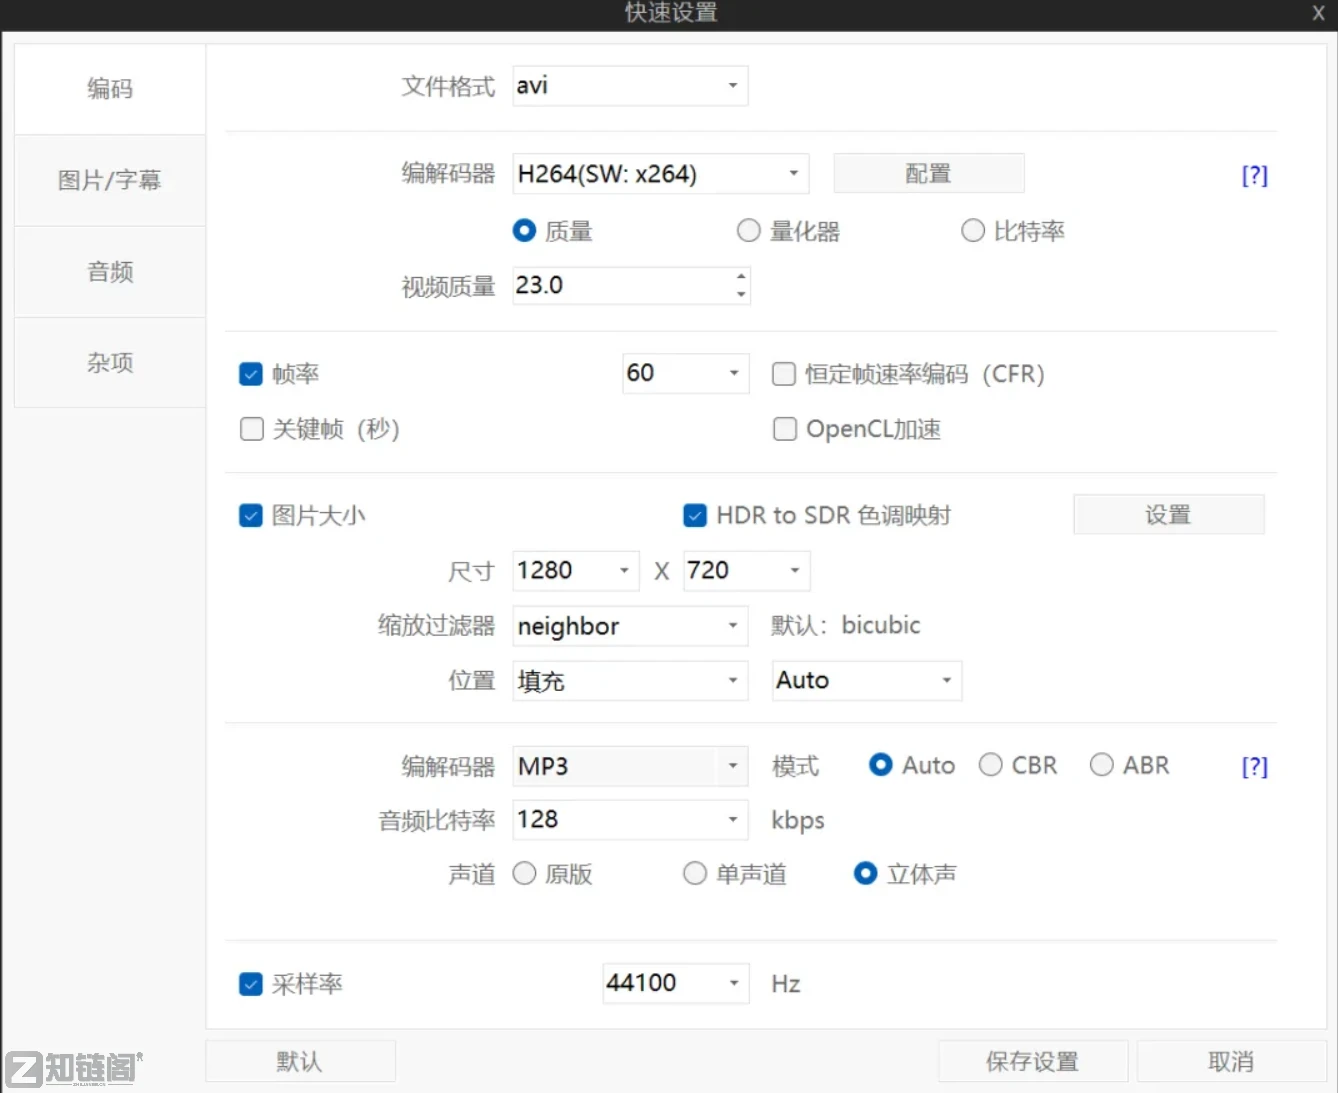Switch to the 音频 tab
The height and width of the screenshot is (1093, 1338).
(x=109, y=271)
